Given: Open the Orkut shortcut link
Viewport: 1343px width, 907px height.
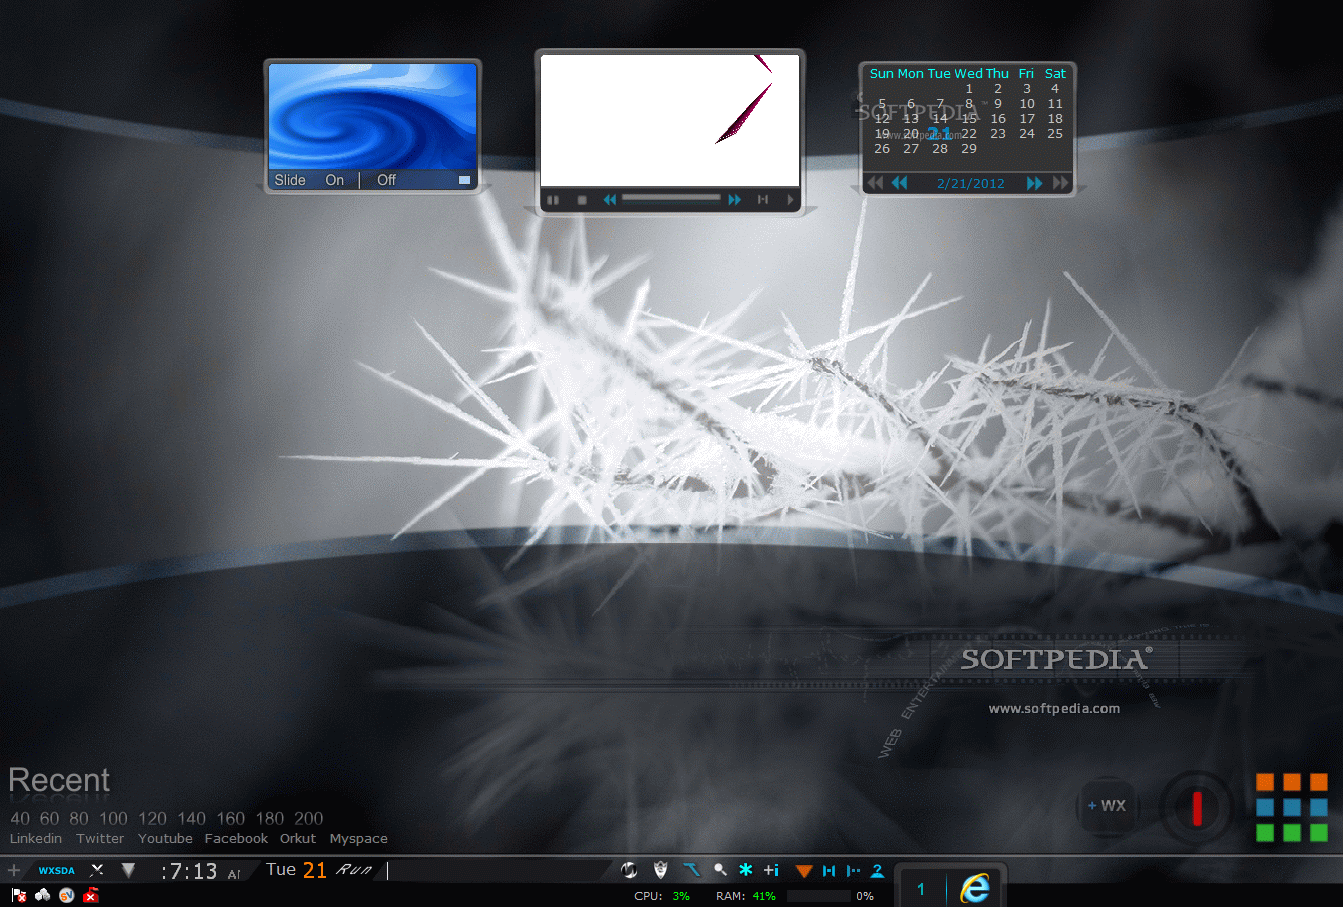Looking at the screenshot, I should (298, 839).
